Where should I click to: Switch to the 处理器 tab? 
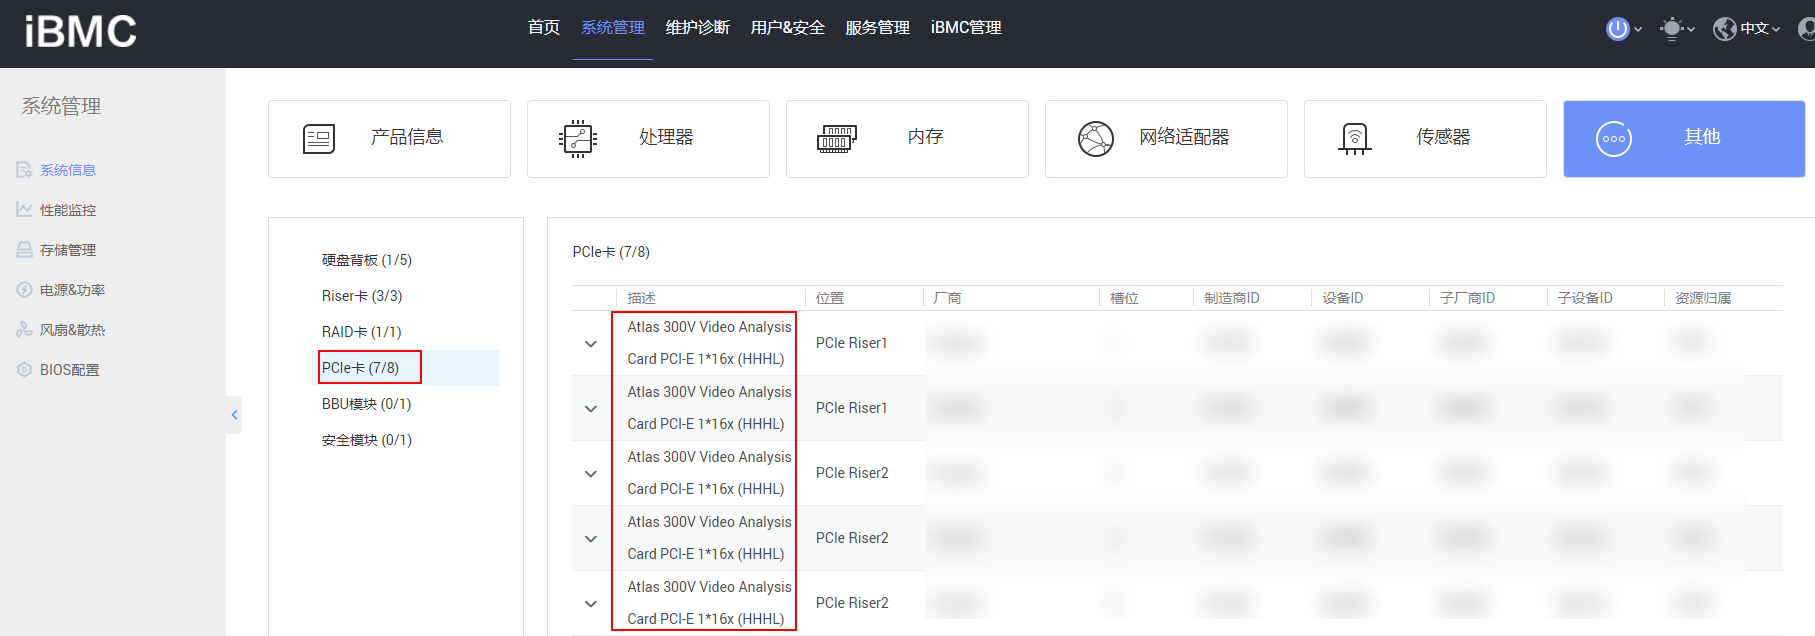[648, 139]
